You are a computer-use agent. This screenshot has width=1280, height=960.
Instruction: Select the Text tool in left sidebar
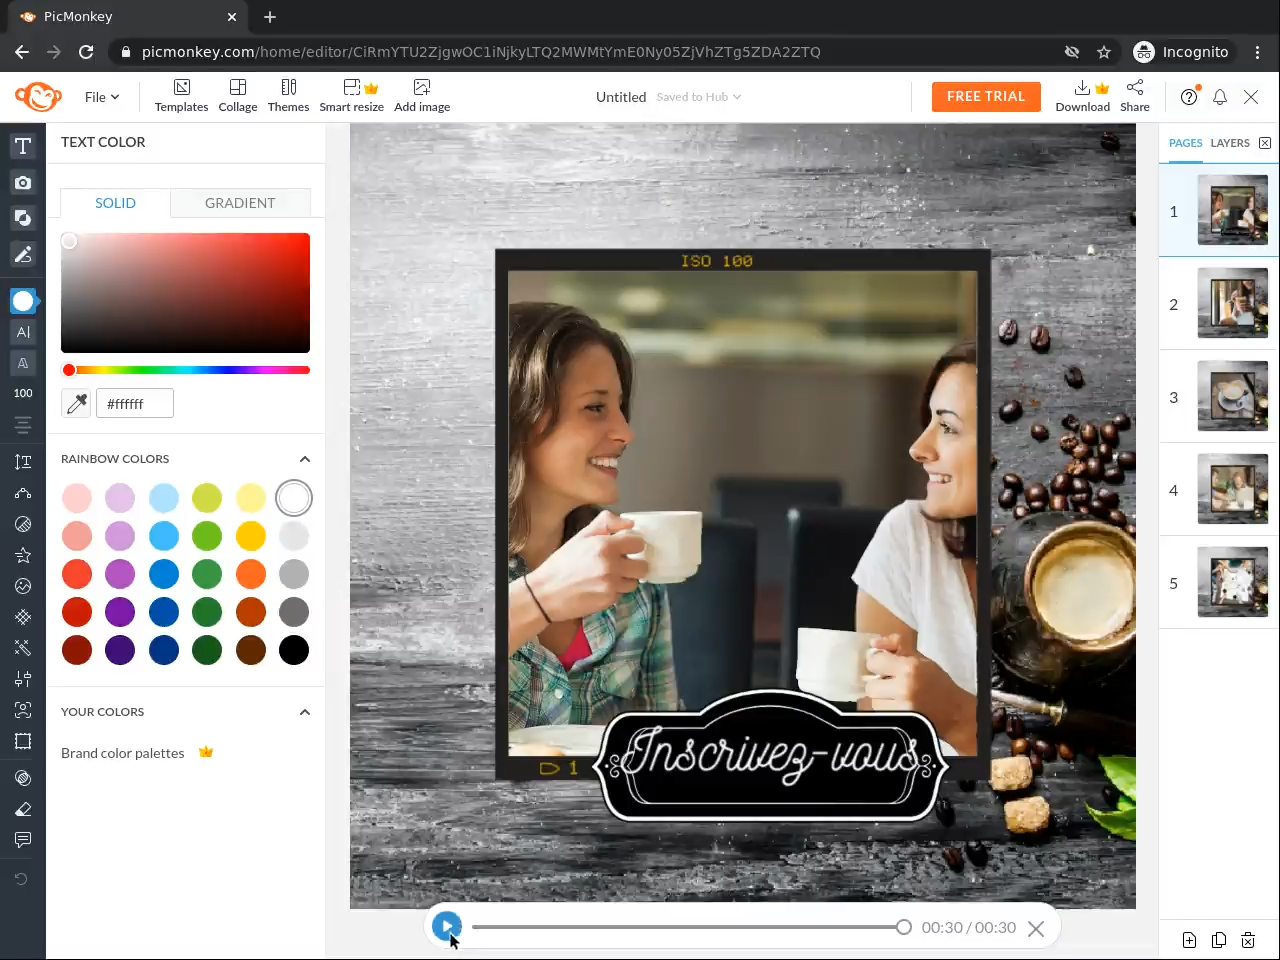coord(23,146)
